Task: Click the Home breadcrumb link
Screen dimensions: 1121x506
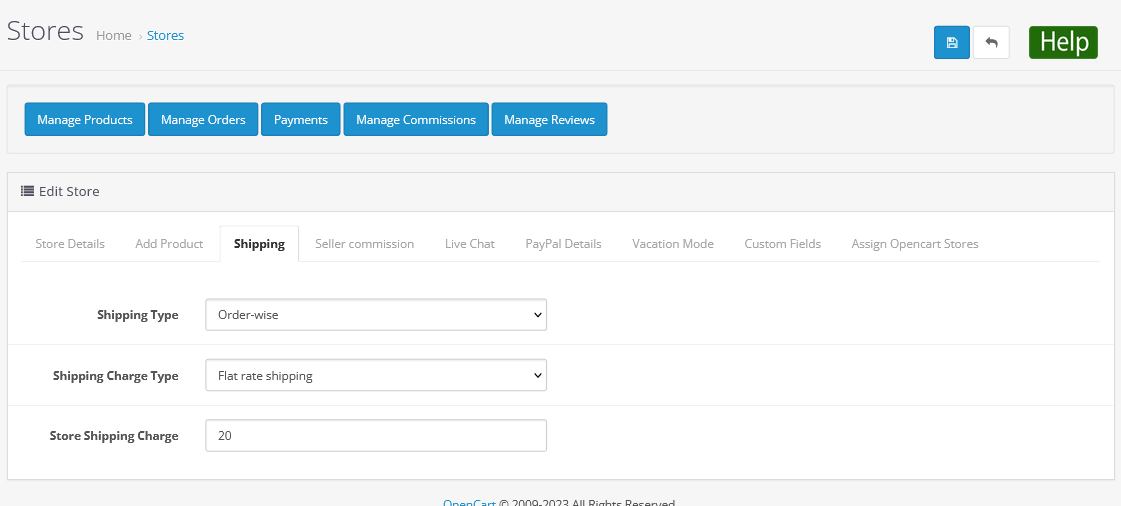Action: 114,36
